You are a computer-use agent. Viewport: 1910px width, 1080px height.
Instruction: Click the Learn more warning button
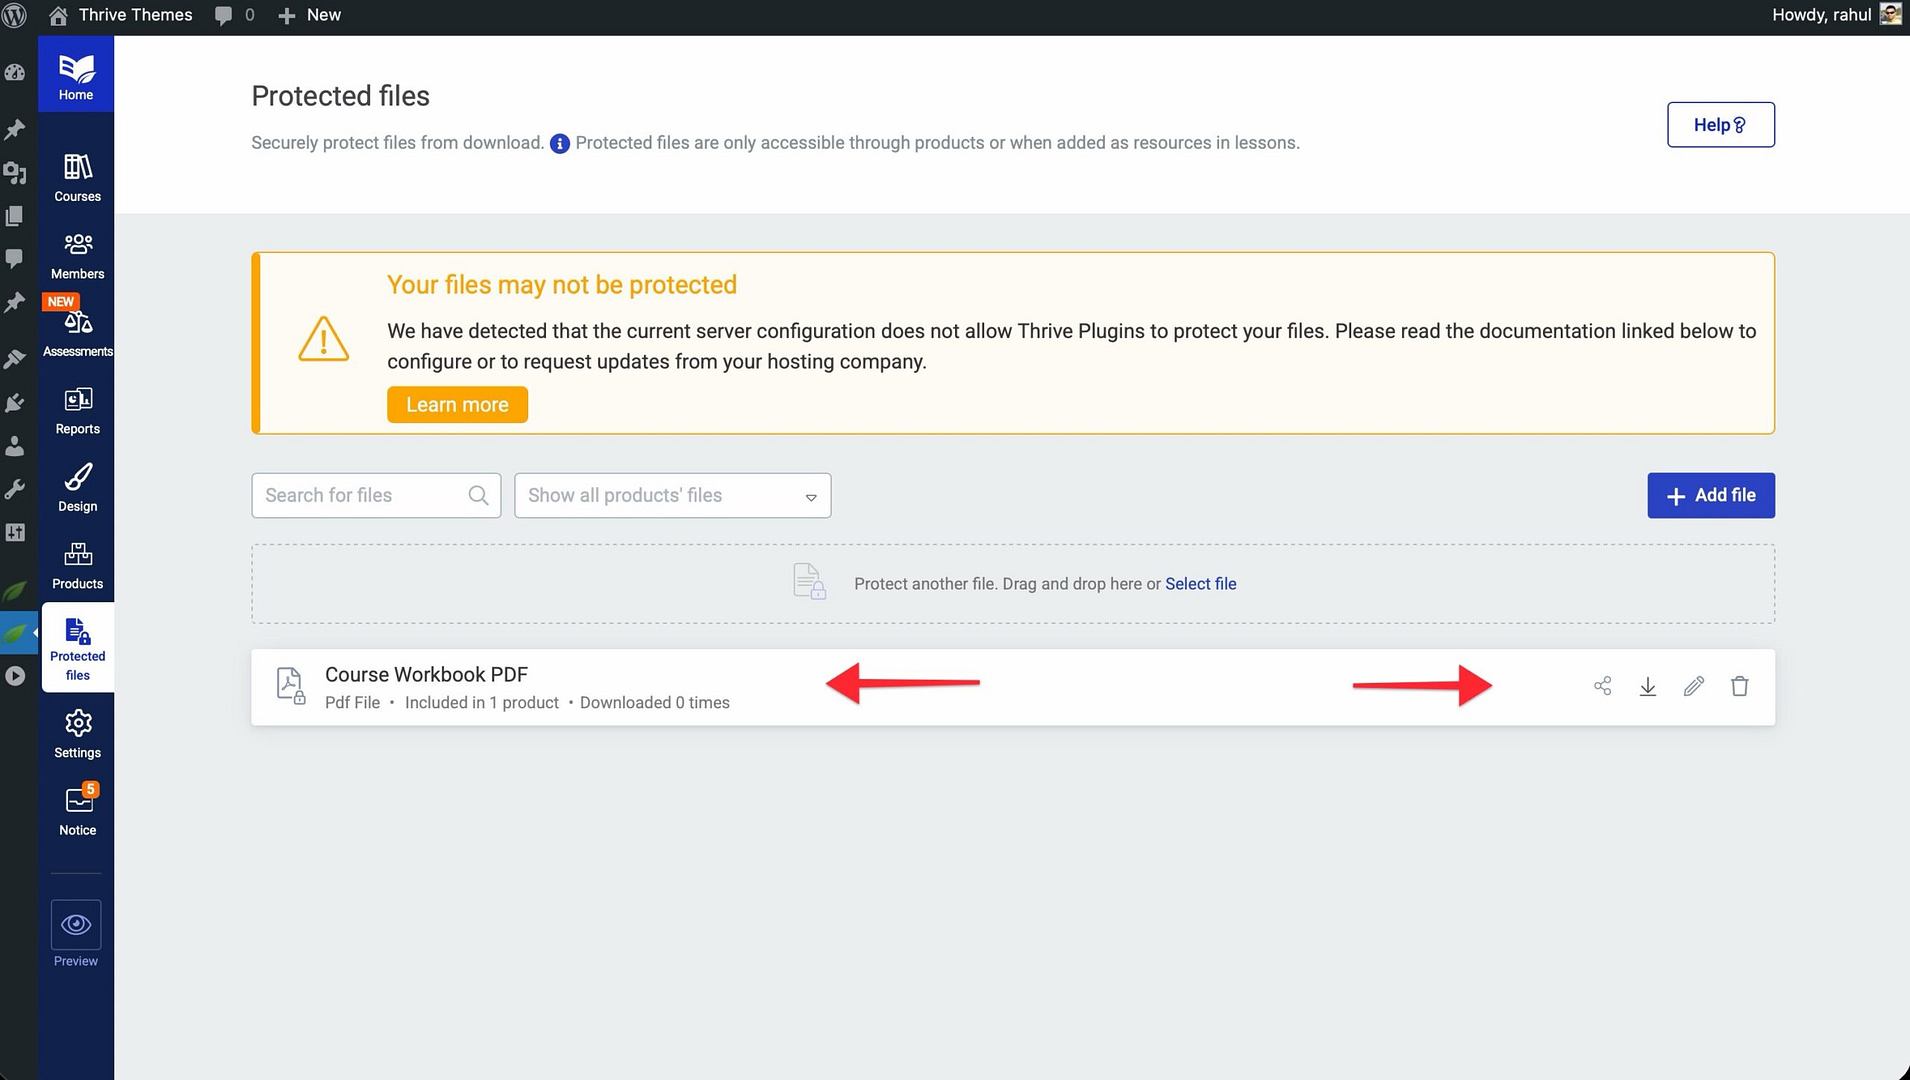(x=457, y=405)
